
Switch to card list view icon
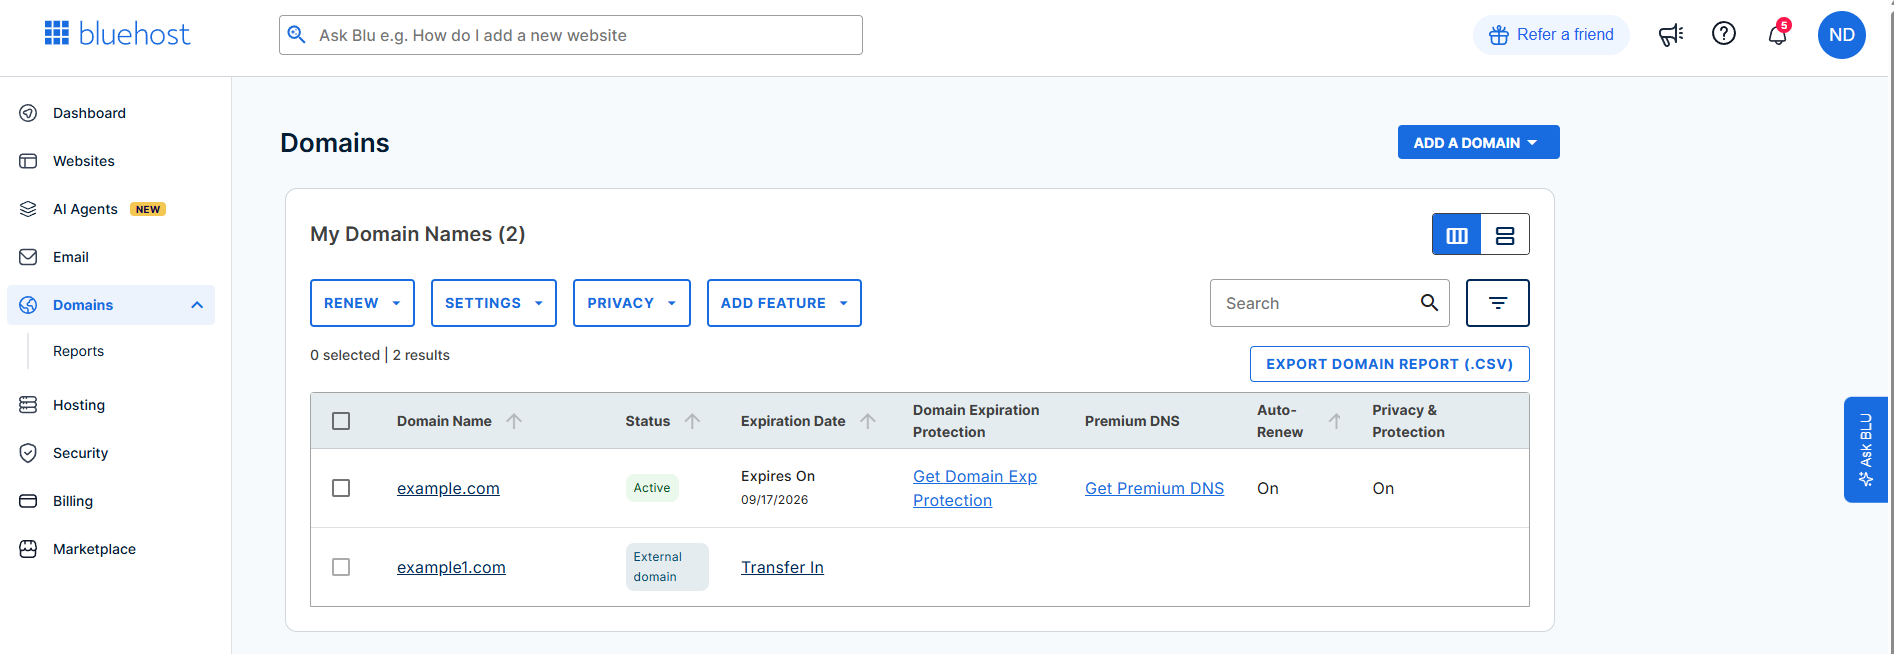point(1505,235)
